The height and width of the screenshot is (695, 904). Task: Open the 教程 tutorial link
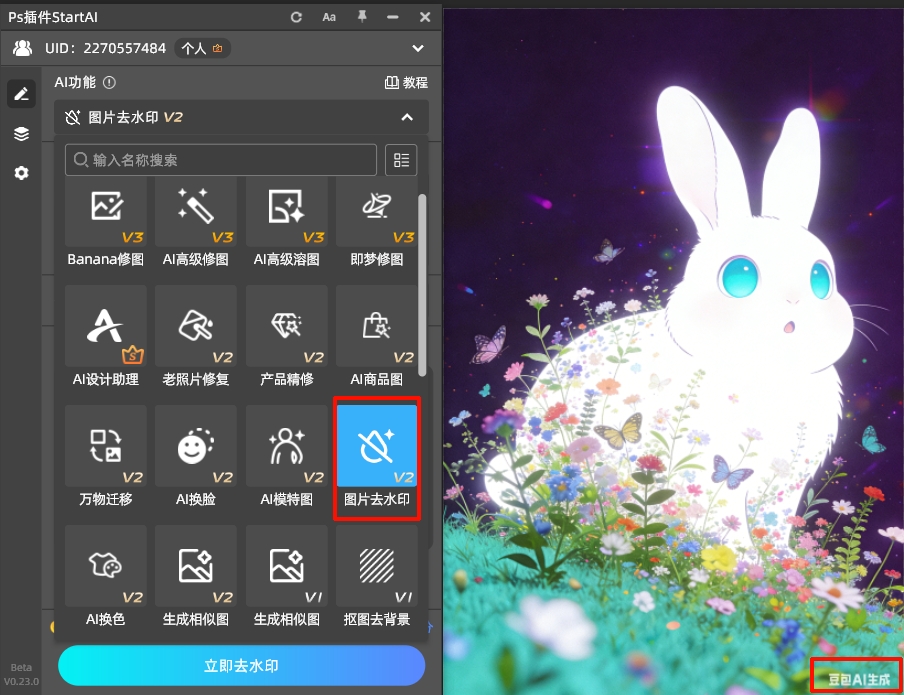point(406,82)
